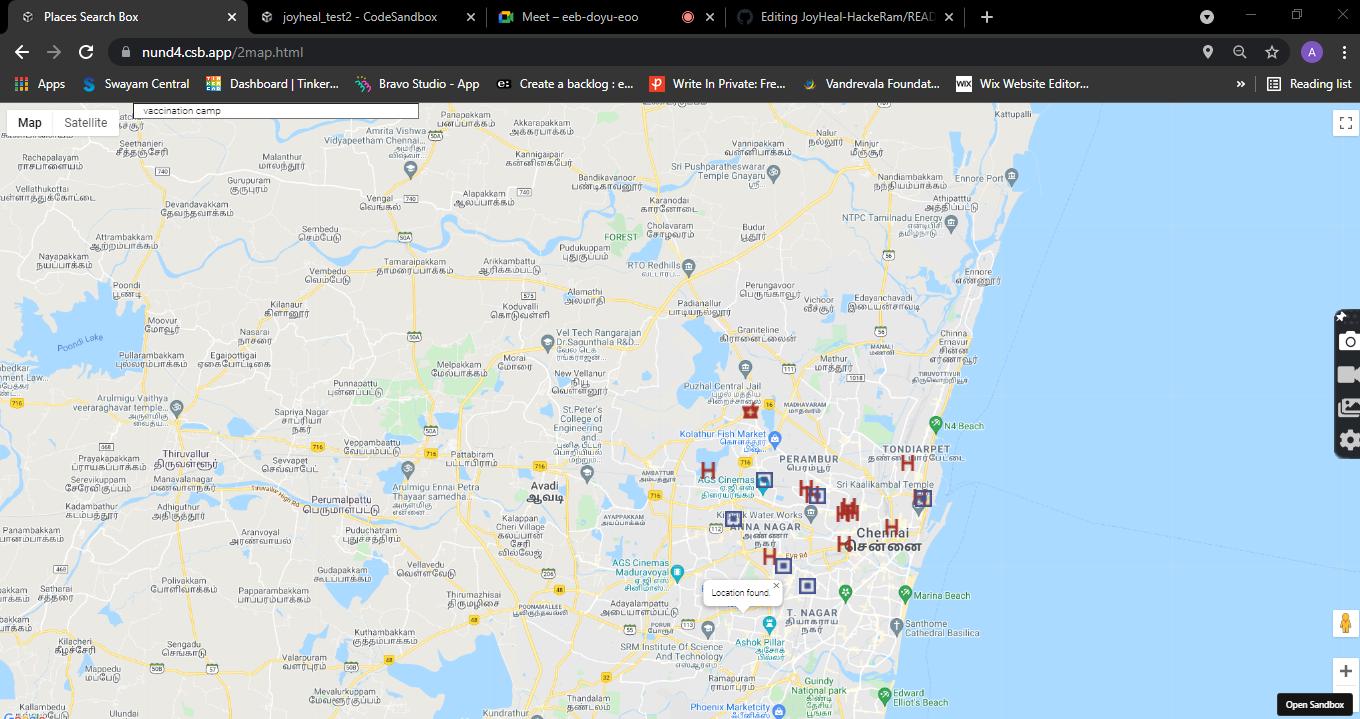Screen dimensions: 1360x719
Task: Select the address bar URL
Action: coord(222,52)
